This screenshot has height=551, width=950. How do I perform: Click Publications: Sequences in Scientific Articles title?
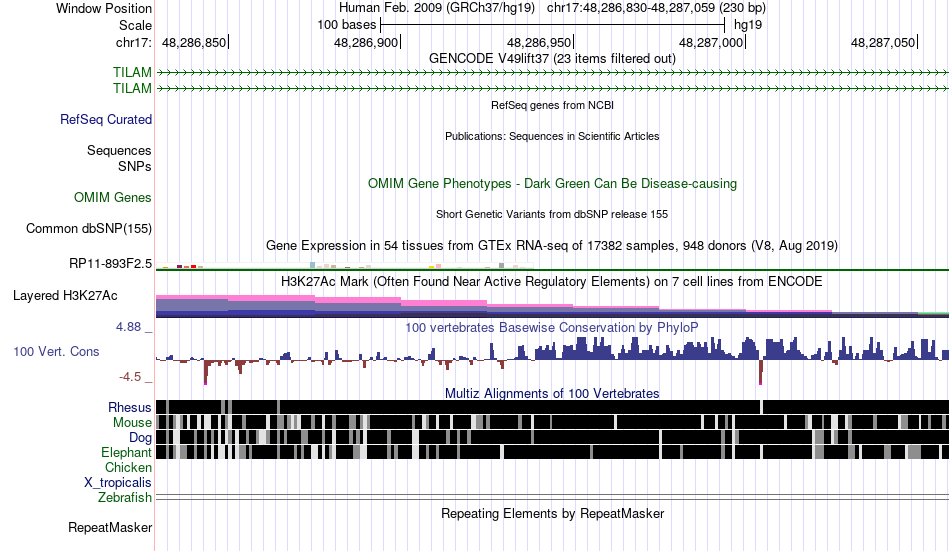click(552, 136)
